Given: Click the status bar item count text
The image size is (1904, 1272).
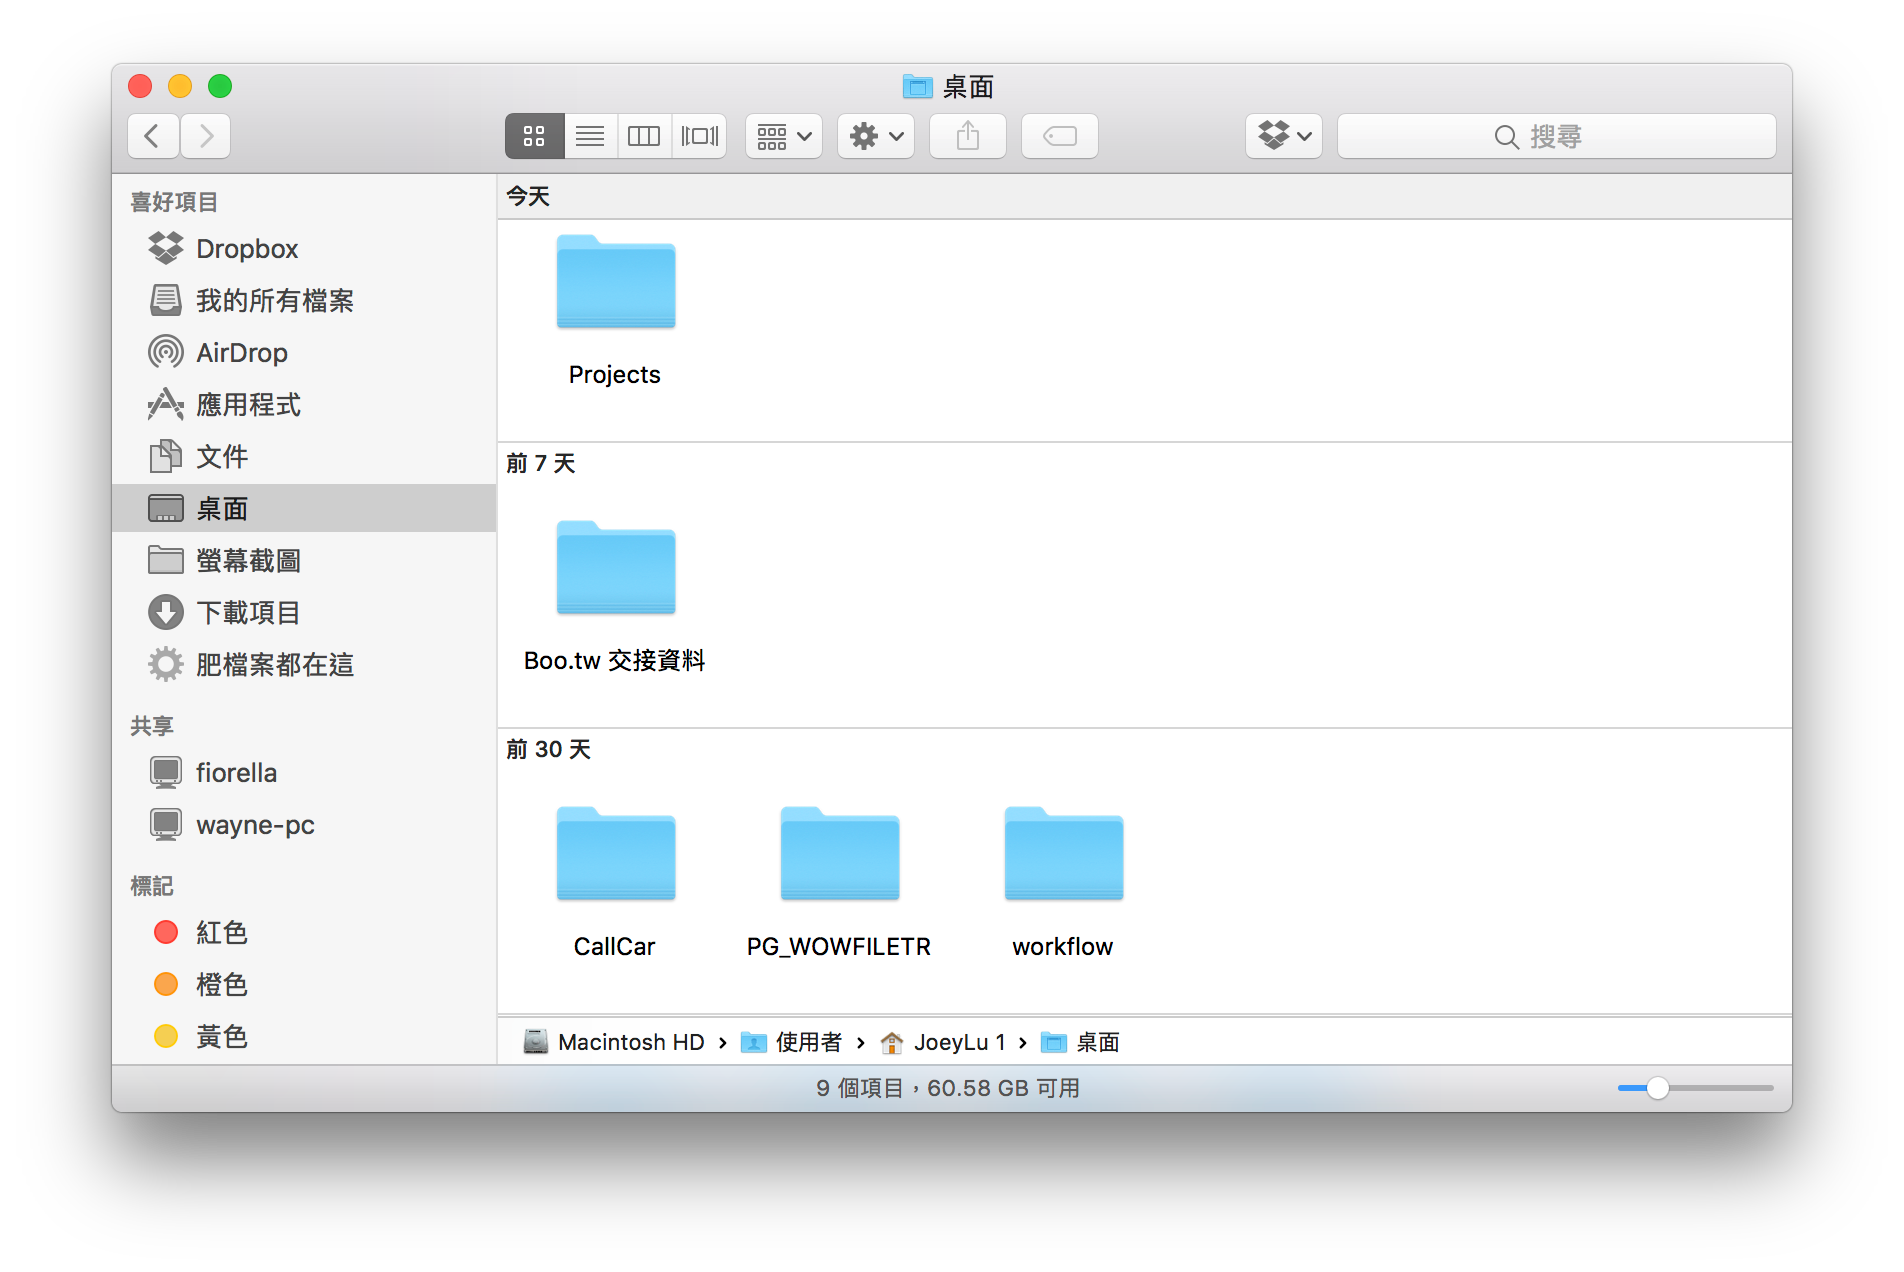Looking at the screenshot, I should 948,1088.
